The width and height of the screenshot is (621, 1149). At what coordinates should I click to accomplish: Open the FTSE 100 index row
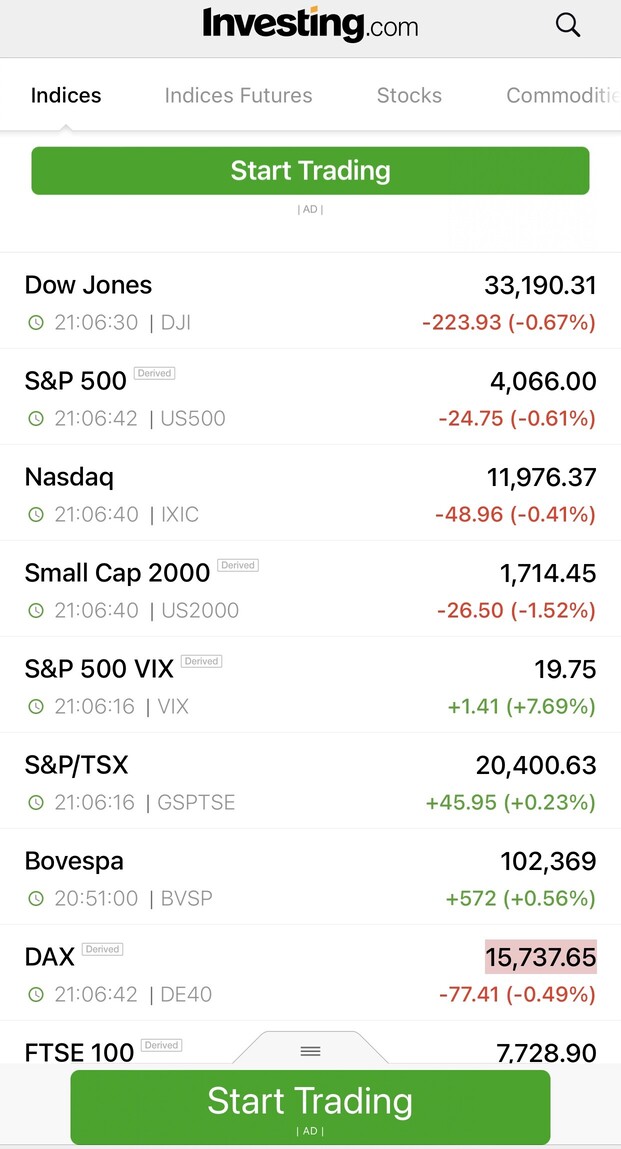coord(79,1051)
